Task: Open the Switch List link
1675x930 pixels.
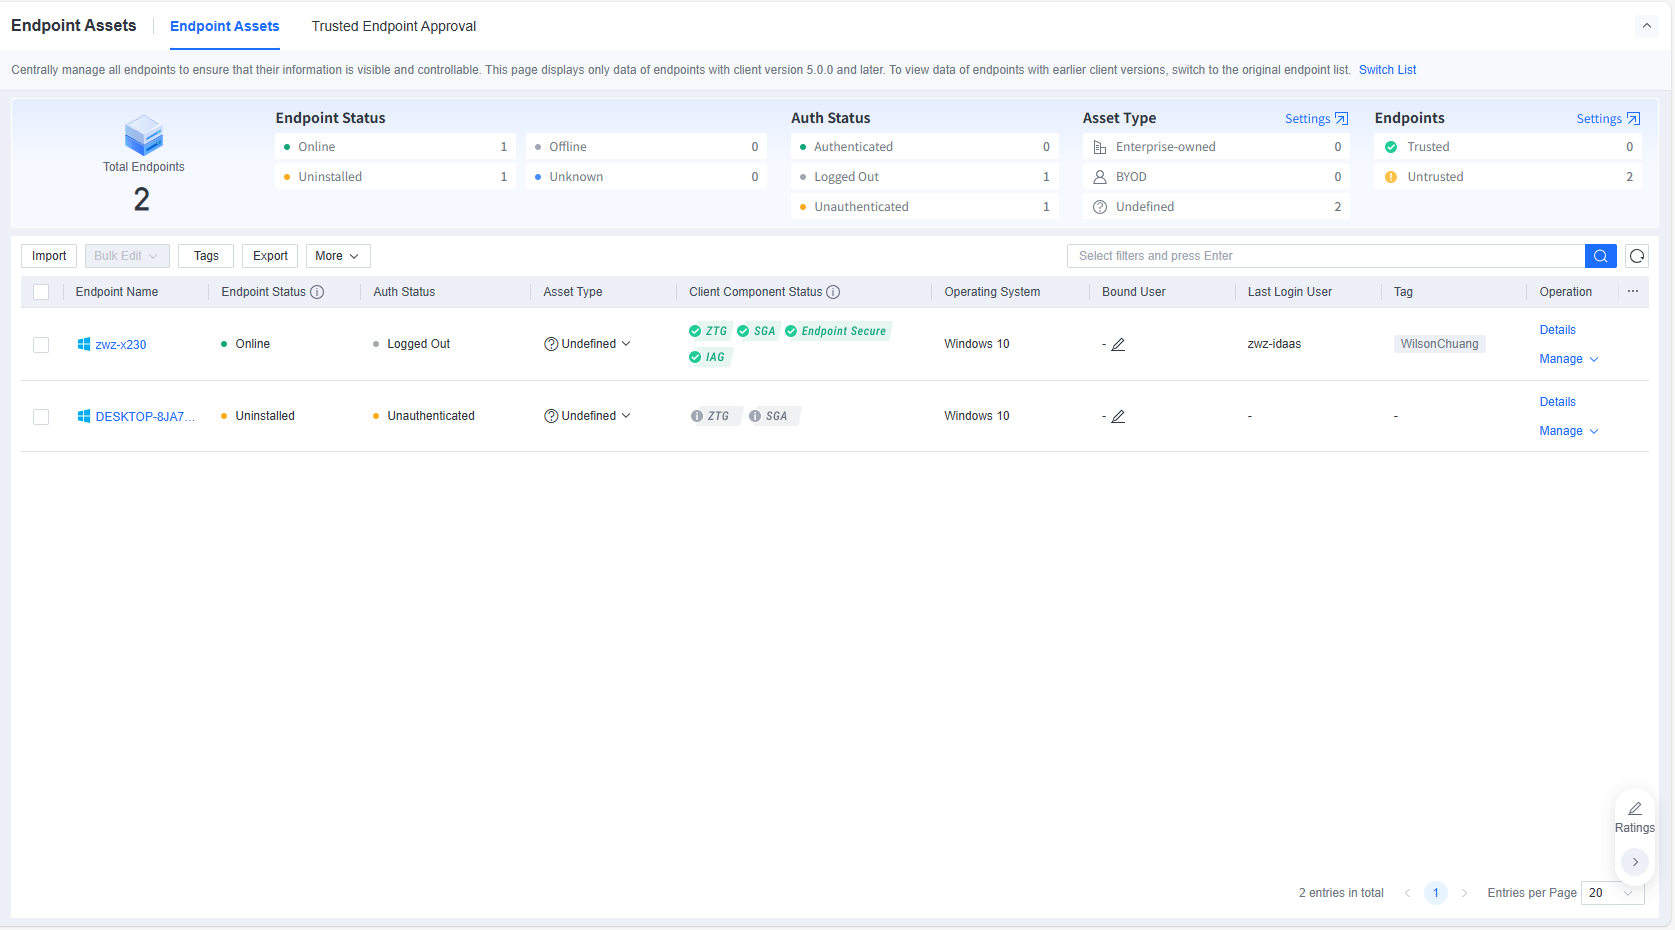Action: (1387, 70)
